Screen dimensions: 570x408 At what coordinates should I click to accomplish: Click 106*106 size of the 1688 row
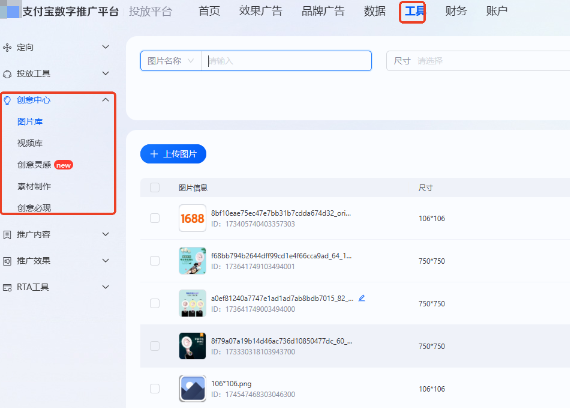431,218
